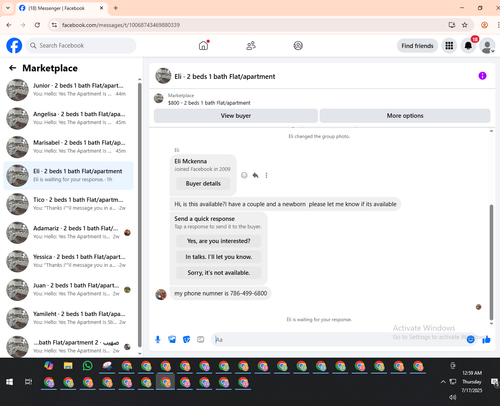
Task: View site information icon in address bar
Action: (x=54, y=25)
